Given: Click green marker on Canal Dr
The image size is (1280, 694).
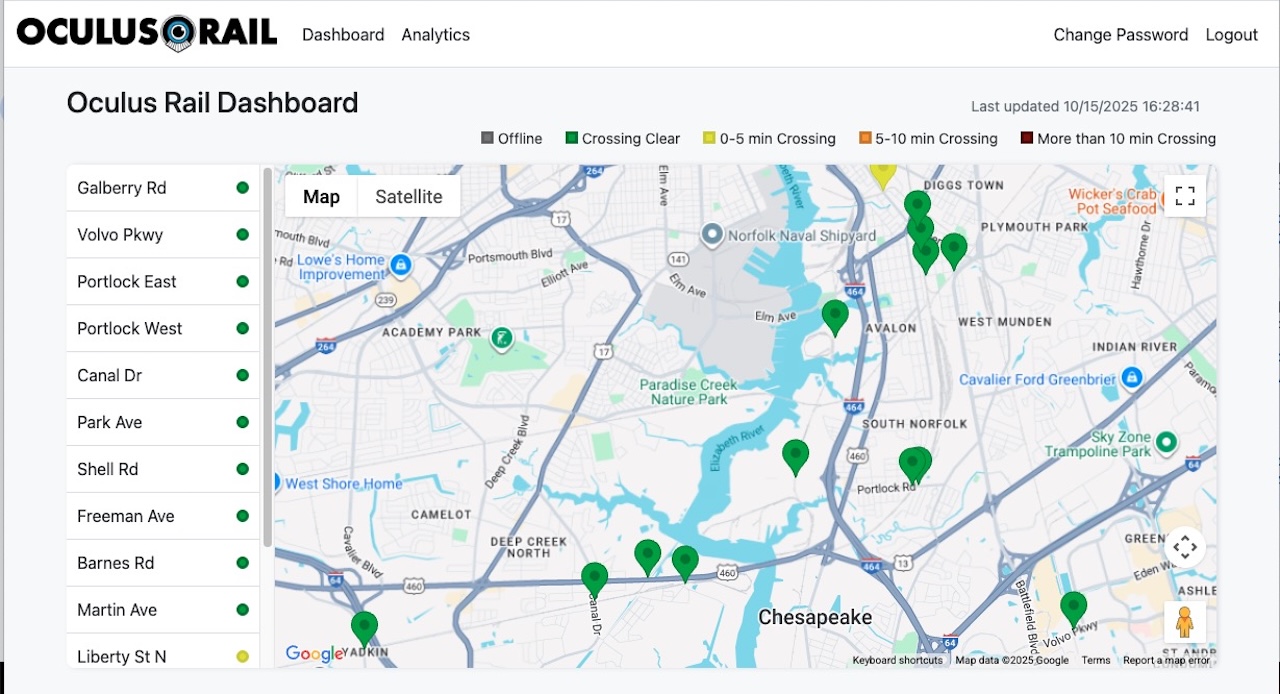Looking at the screenshot, I should (595, 577).
